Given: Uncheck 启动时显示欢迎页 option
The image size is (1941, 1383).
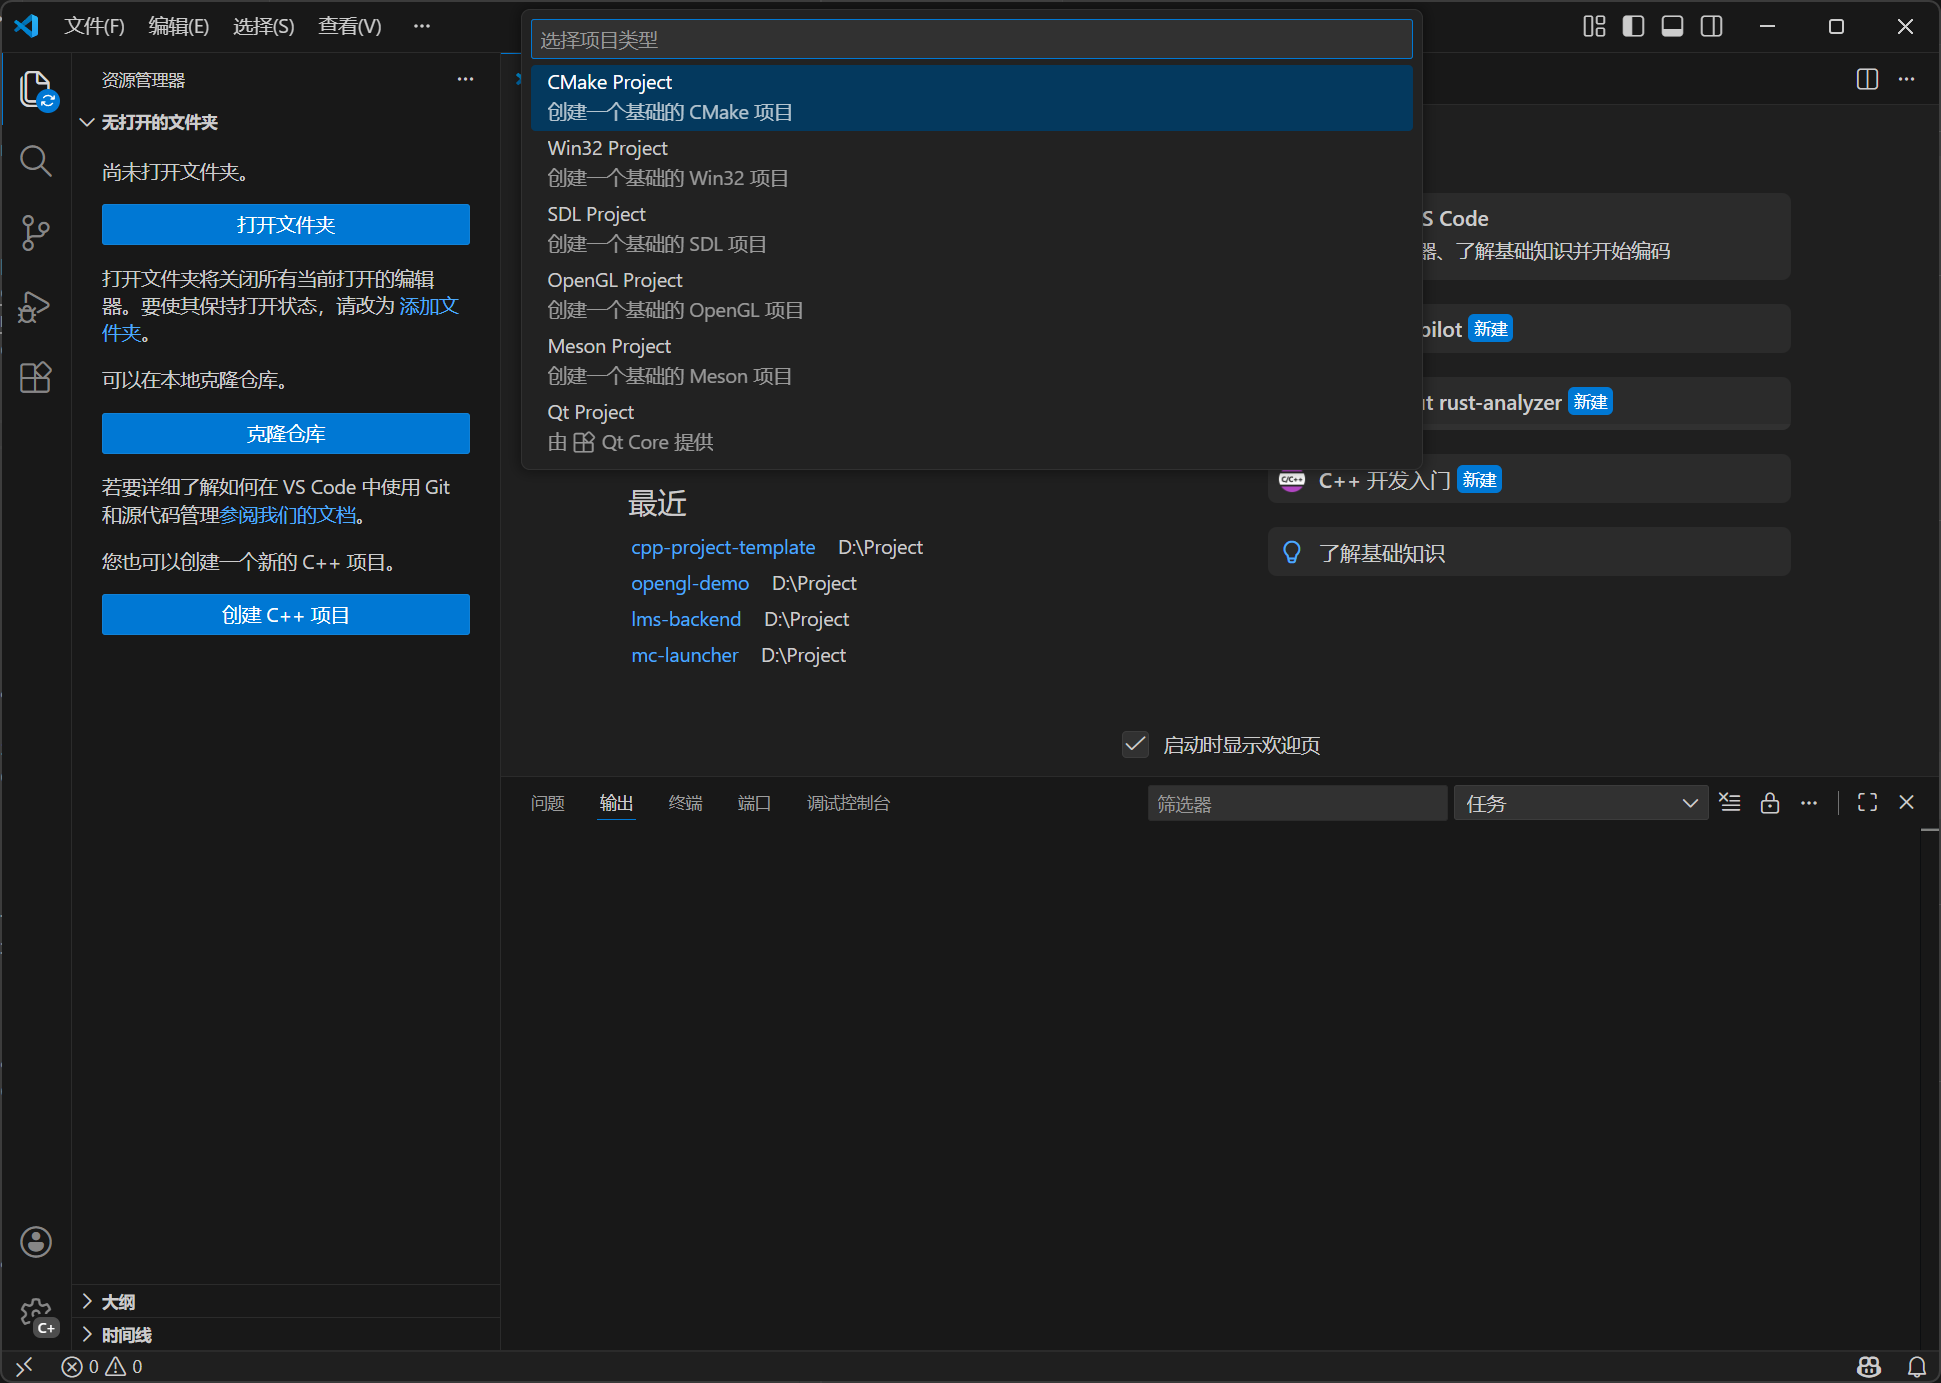Looking at the screenshot, I should 1134,744.
